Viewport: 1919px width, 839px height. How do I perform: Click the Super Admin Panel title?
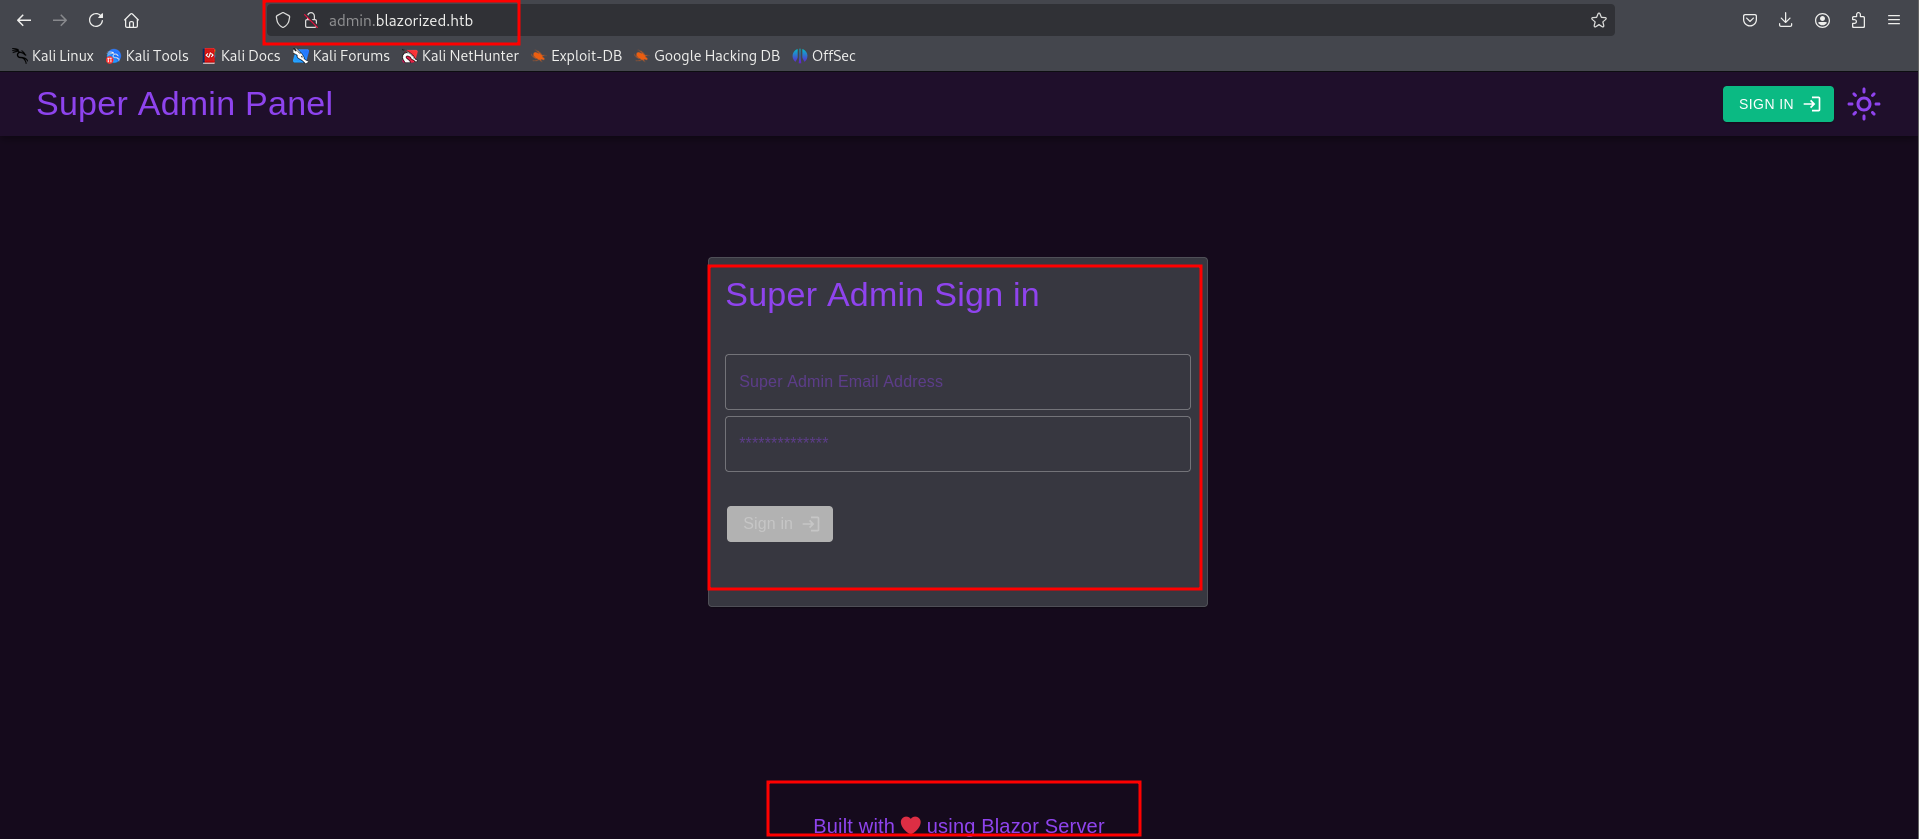point(184,104)
